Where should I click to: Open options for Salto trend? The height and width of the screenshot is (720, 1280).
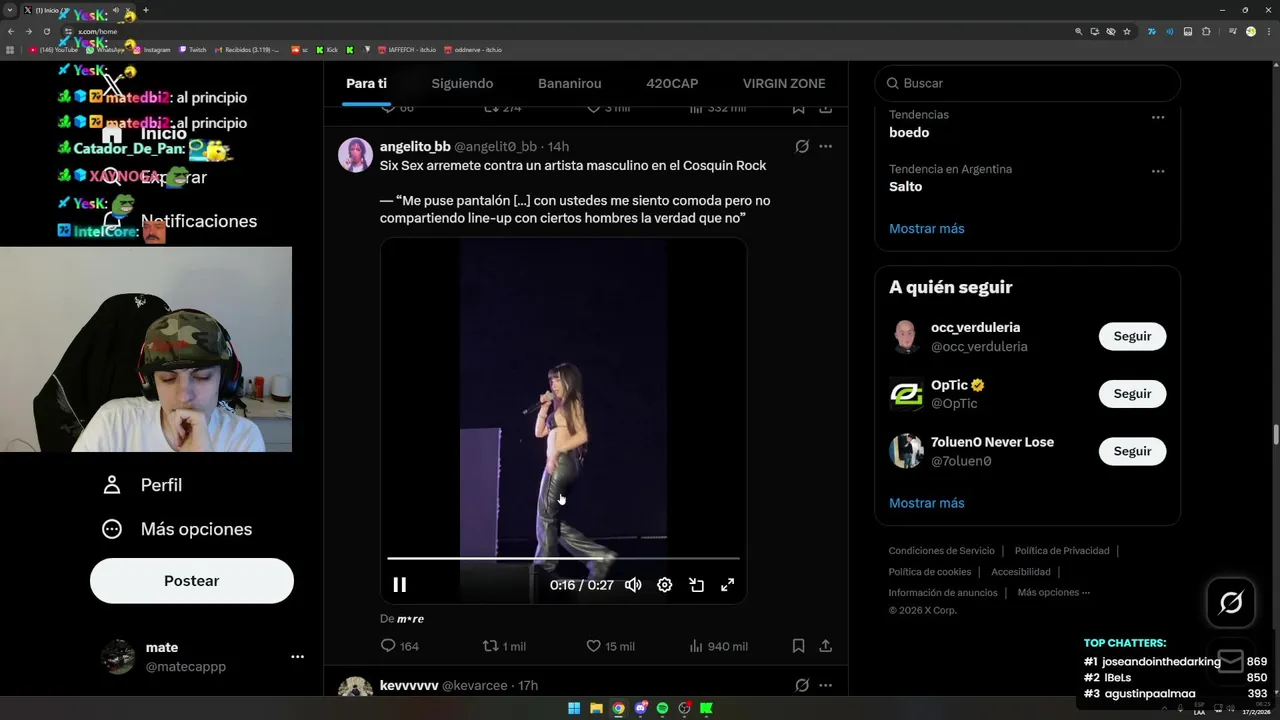(x=1158, y=171)
